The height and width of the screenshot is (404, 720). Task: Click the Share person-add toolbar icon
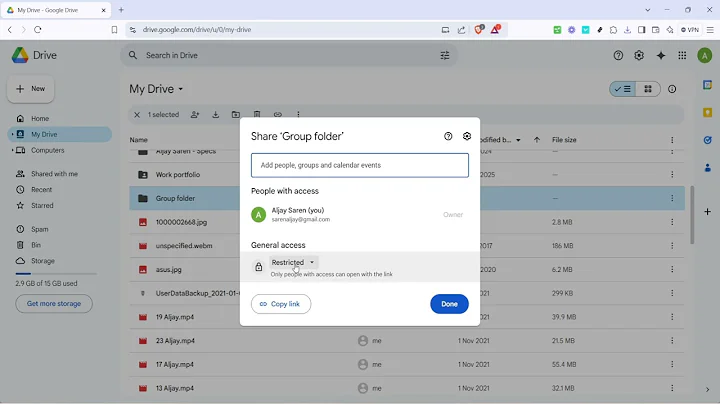click(195, 115)
